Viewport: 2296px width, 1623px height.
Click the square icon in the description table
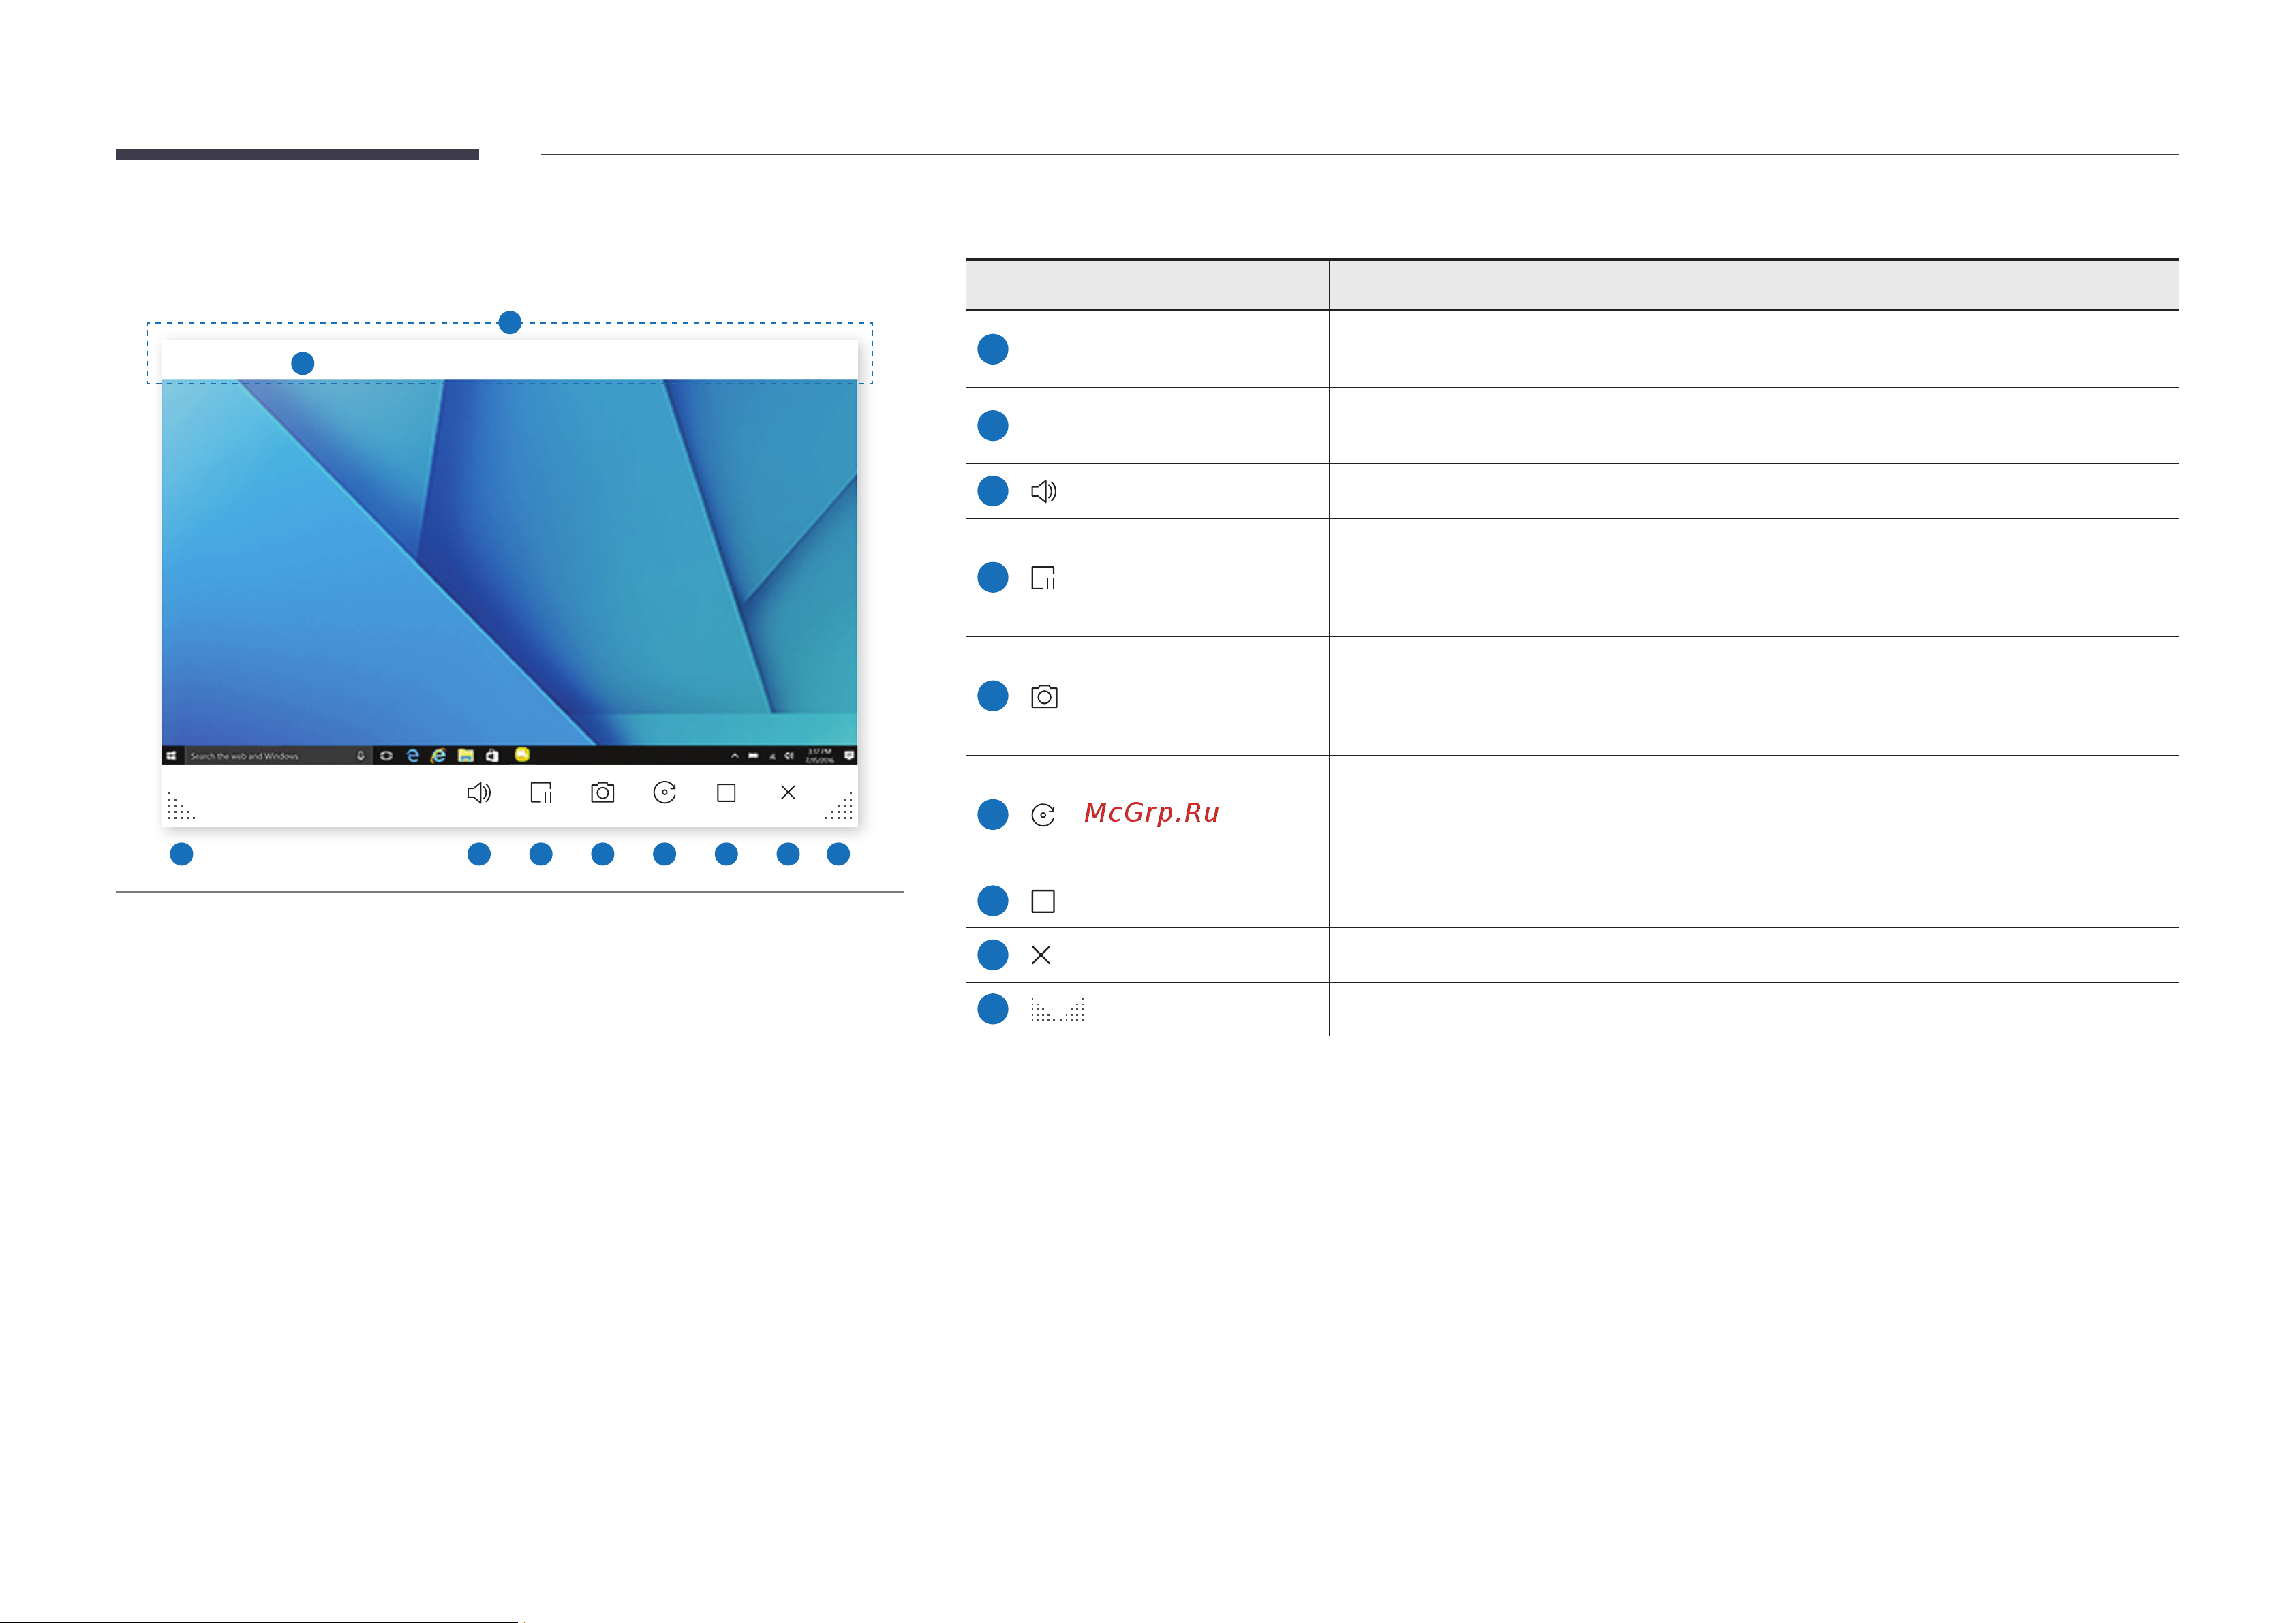(x=1043, y=901)
